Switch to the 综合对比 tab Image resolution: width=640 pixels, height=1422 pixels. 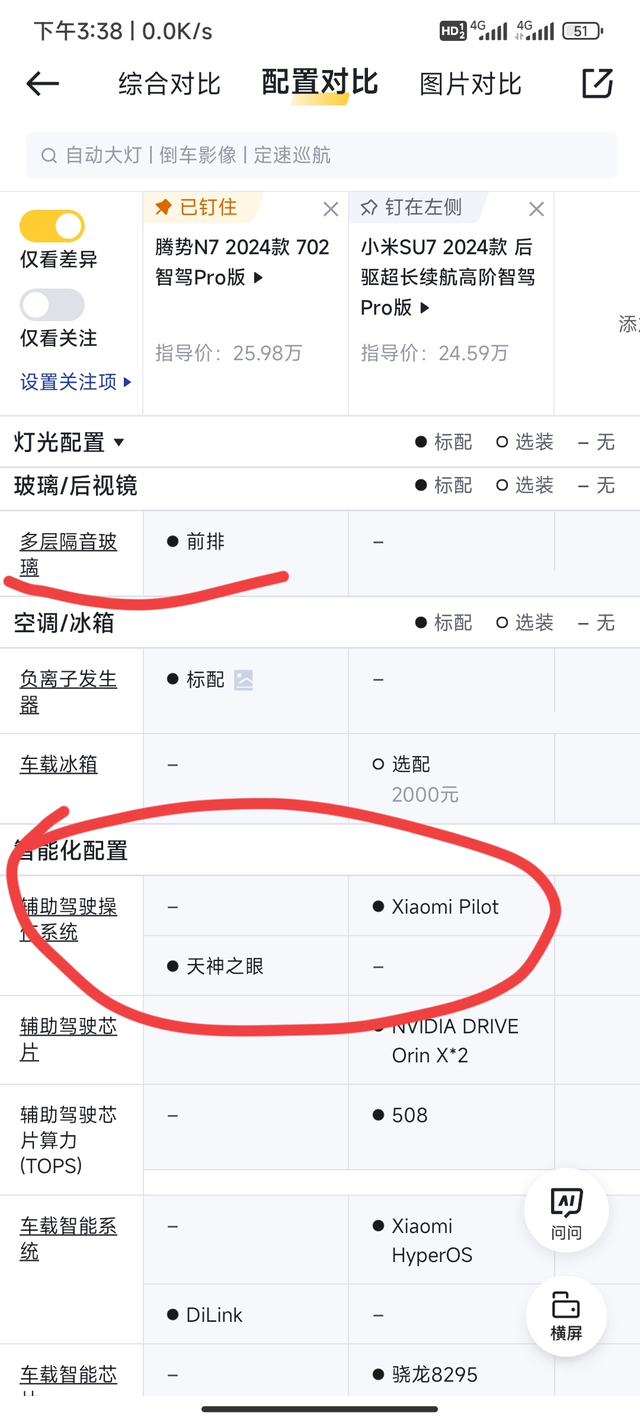[x=169, y=84]
